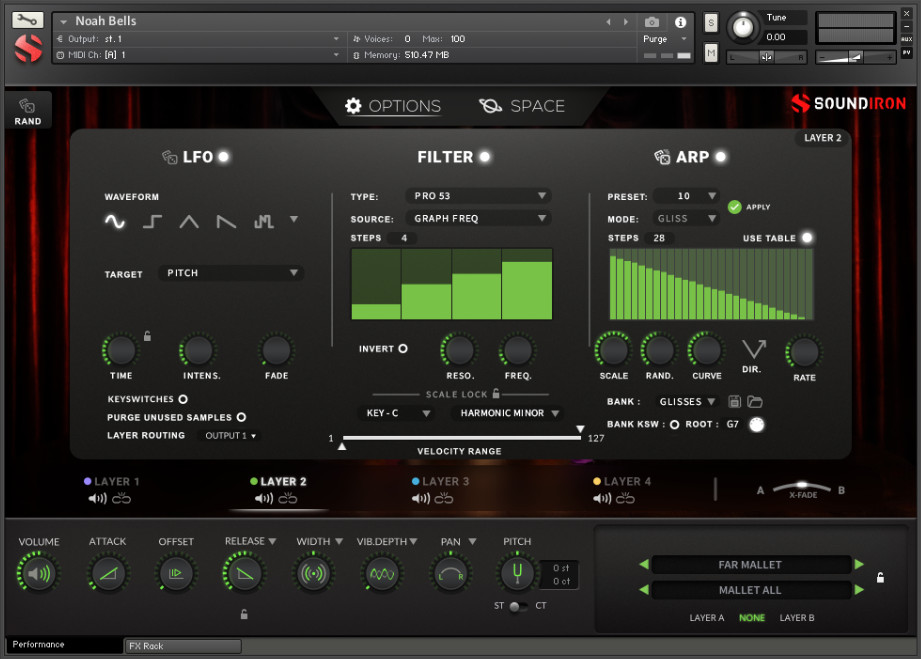Select the LAYER A option

(x=707, y=618)
